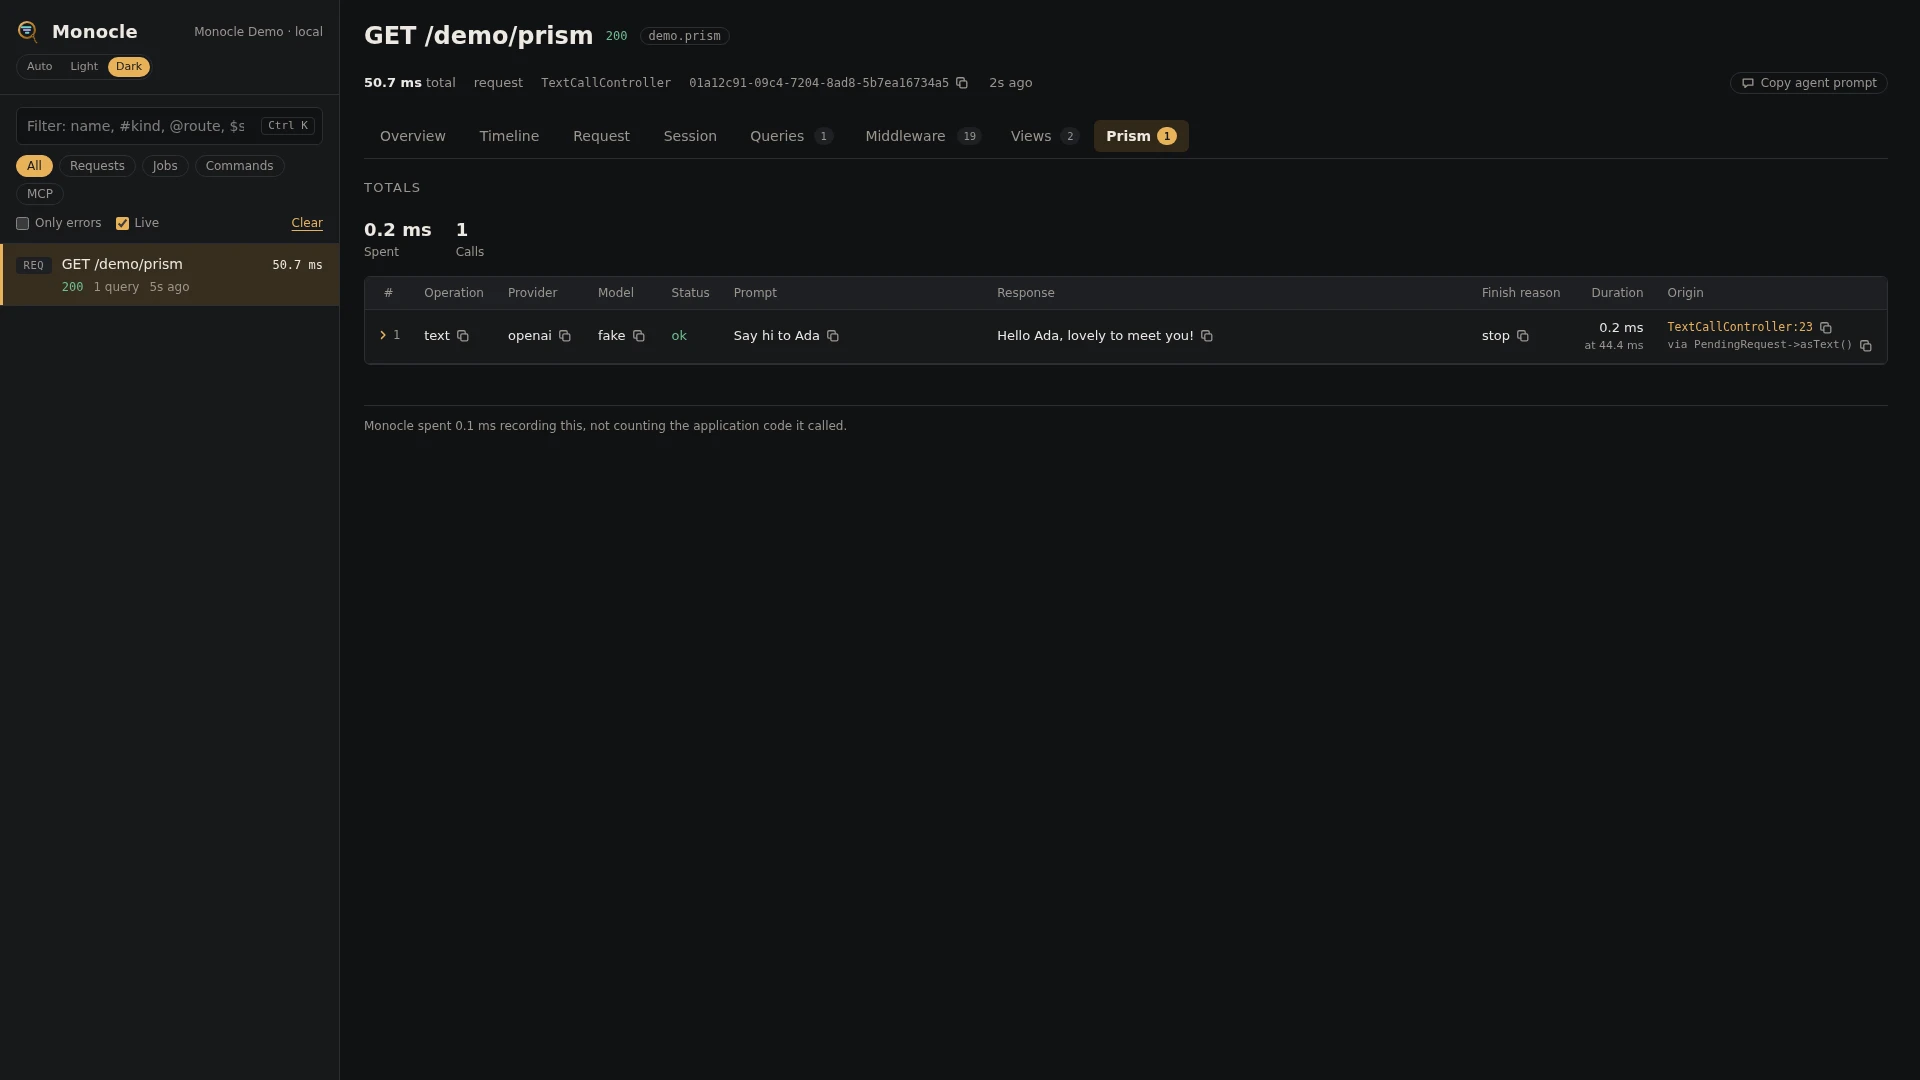Uncheck the Live checkbox
The height and width of the screenshot is (1080, 1920).
[122, 224]
